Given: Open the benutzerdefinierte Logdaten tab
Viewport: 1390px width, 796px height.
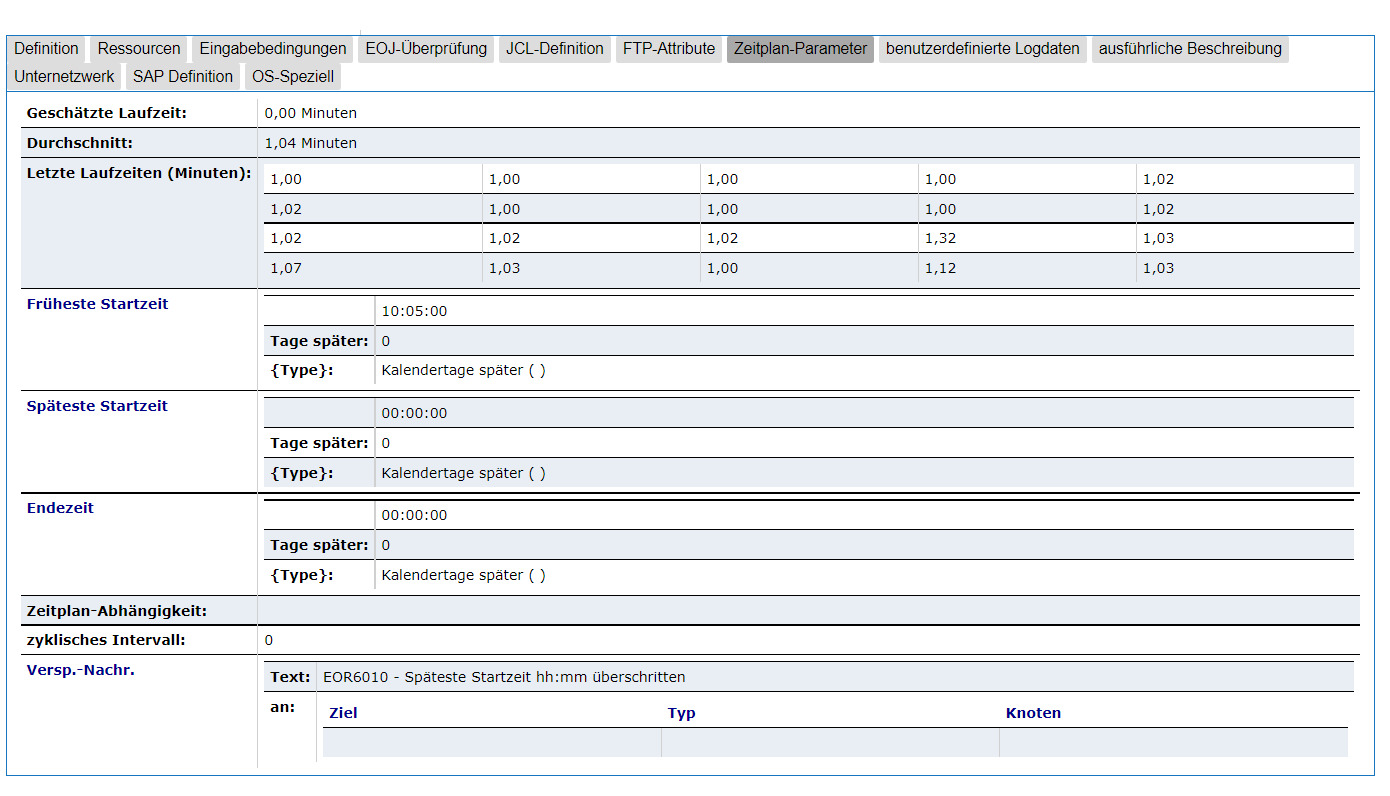Looking at the screenshot, I should (984, 48).
